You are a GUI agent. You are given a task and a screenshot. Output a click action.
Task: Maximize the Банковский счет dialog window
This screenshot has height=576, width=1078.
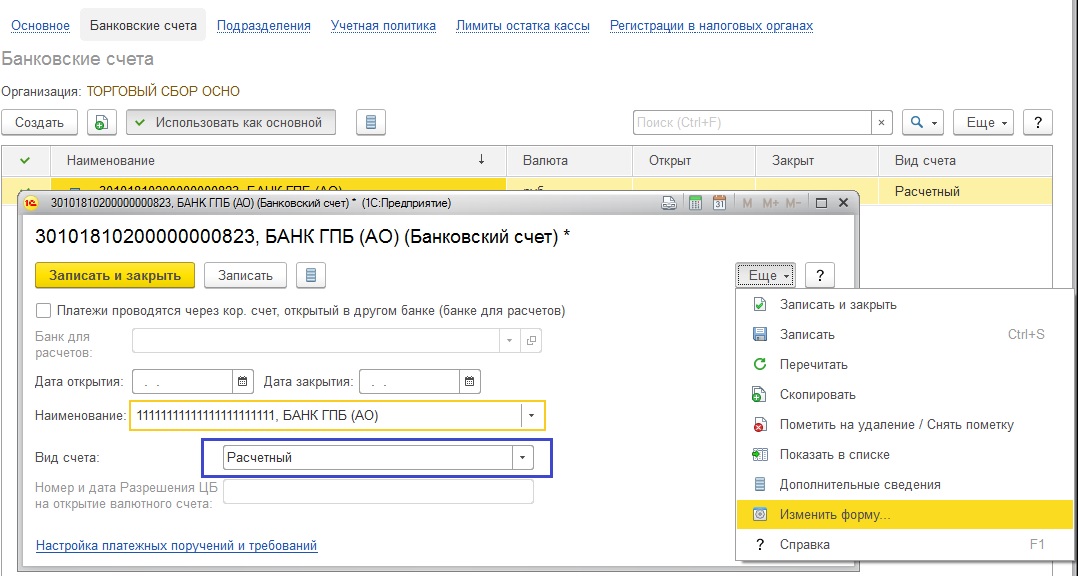pyautogui.click(x=821, y=203)
